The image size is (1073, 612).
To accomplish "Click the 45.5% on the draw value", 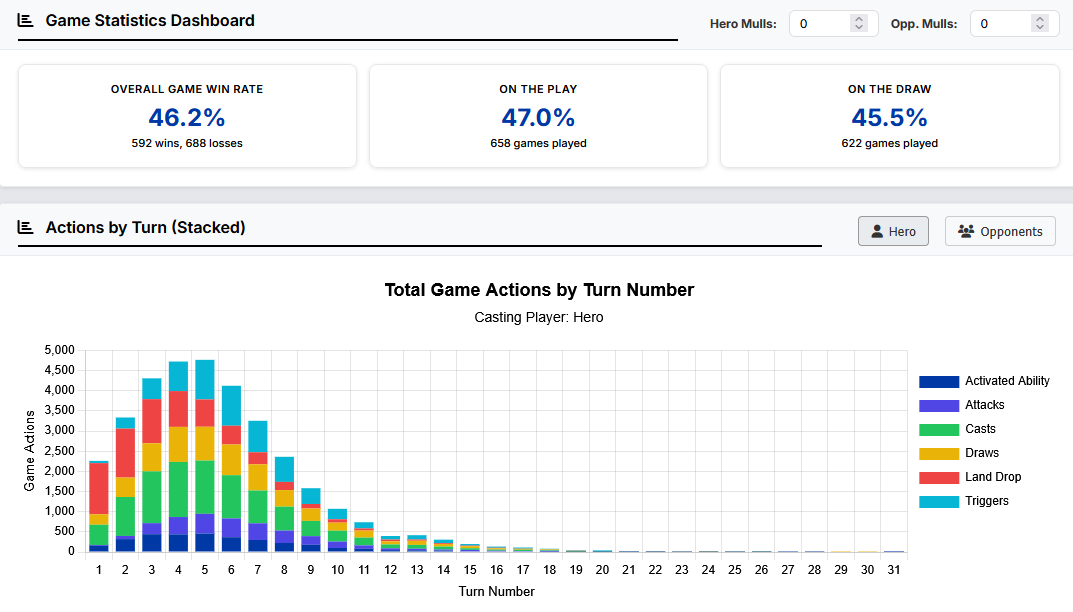I will coord(890,118).
